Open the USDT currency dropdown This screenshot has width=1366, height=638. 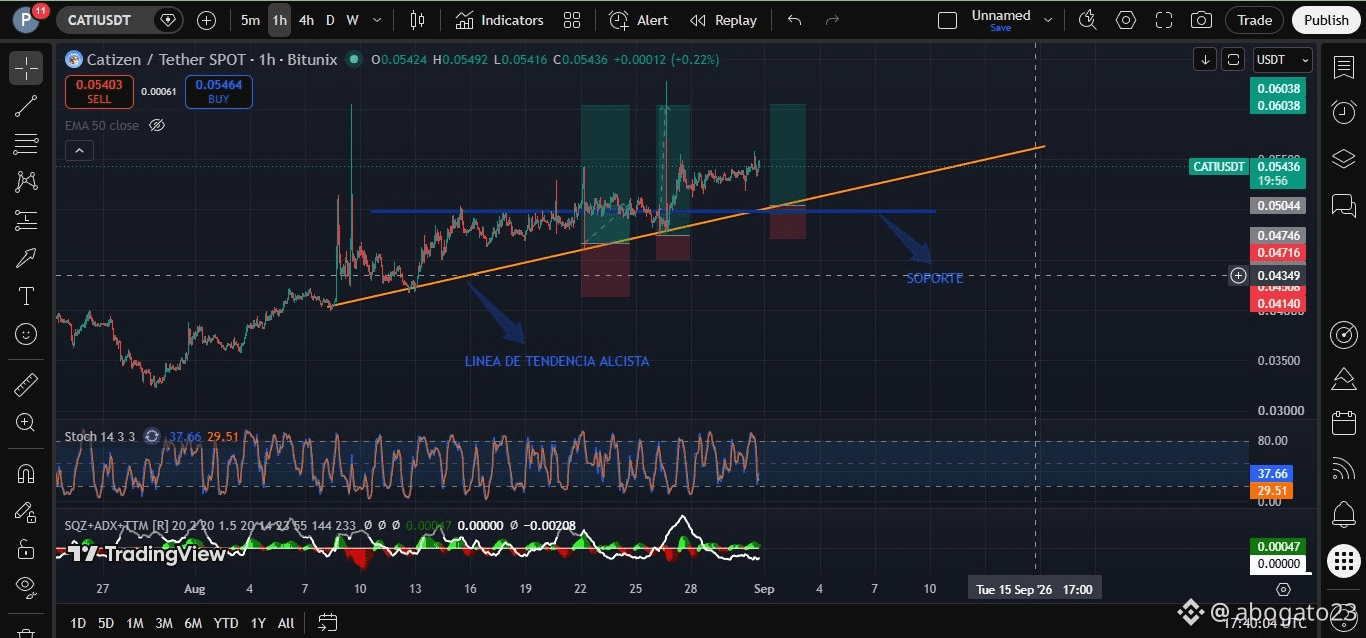(x=1282, y=60)
